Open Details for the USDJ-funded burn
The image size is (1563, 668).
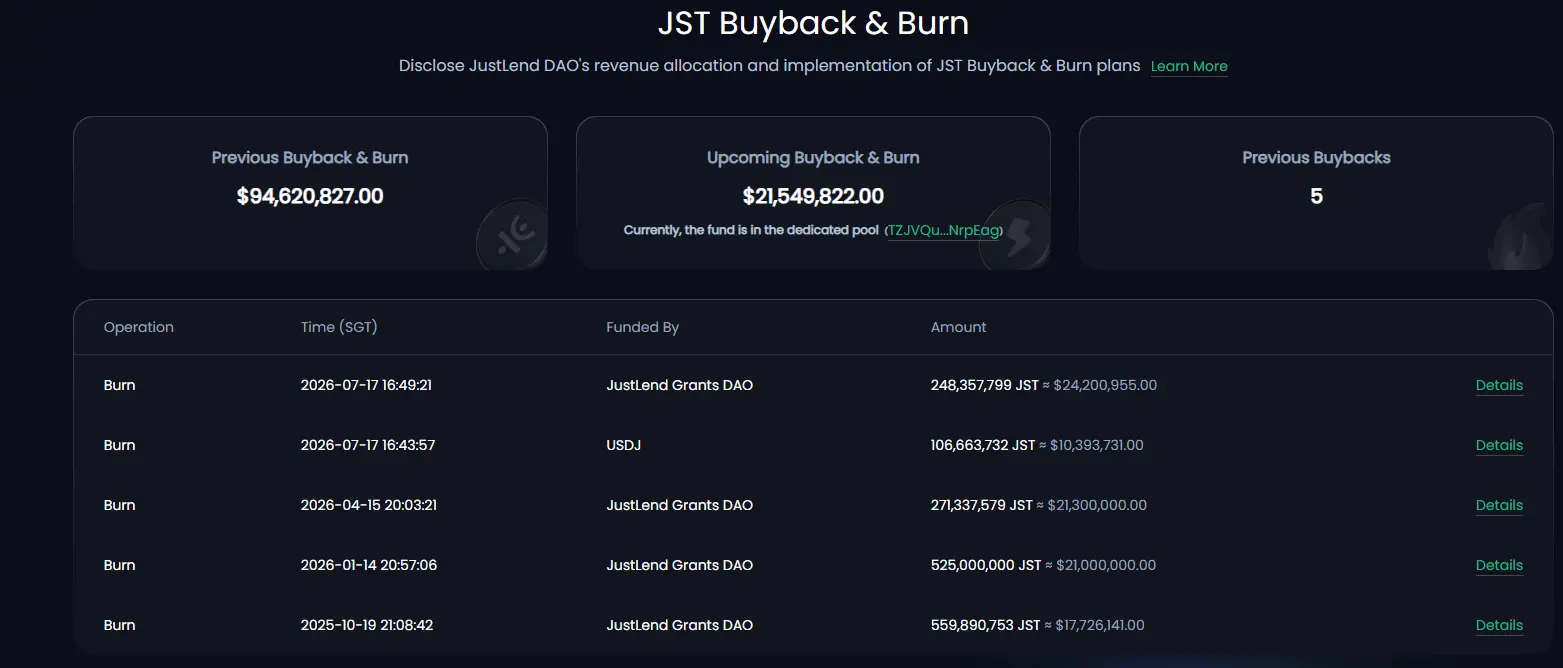pyautogui.click(x=1499, y=445)
